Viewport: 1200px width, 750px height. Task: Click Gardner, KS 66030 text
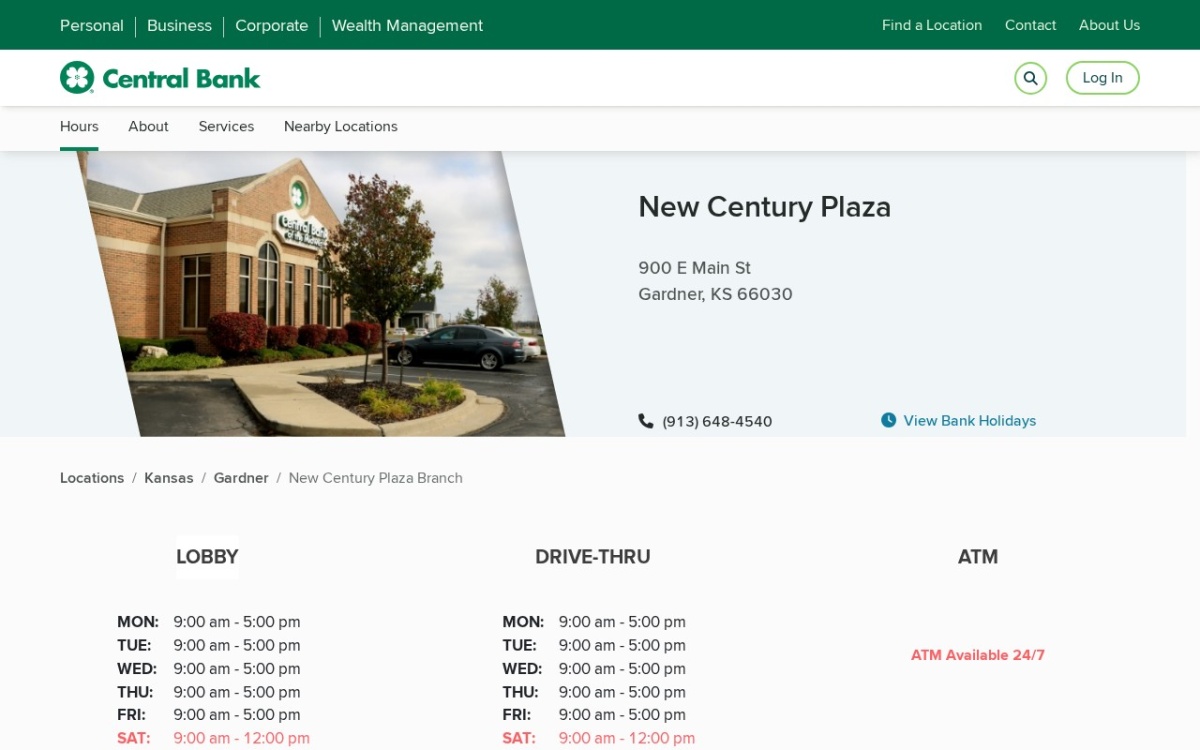715,294
